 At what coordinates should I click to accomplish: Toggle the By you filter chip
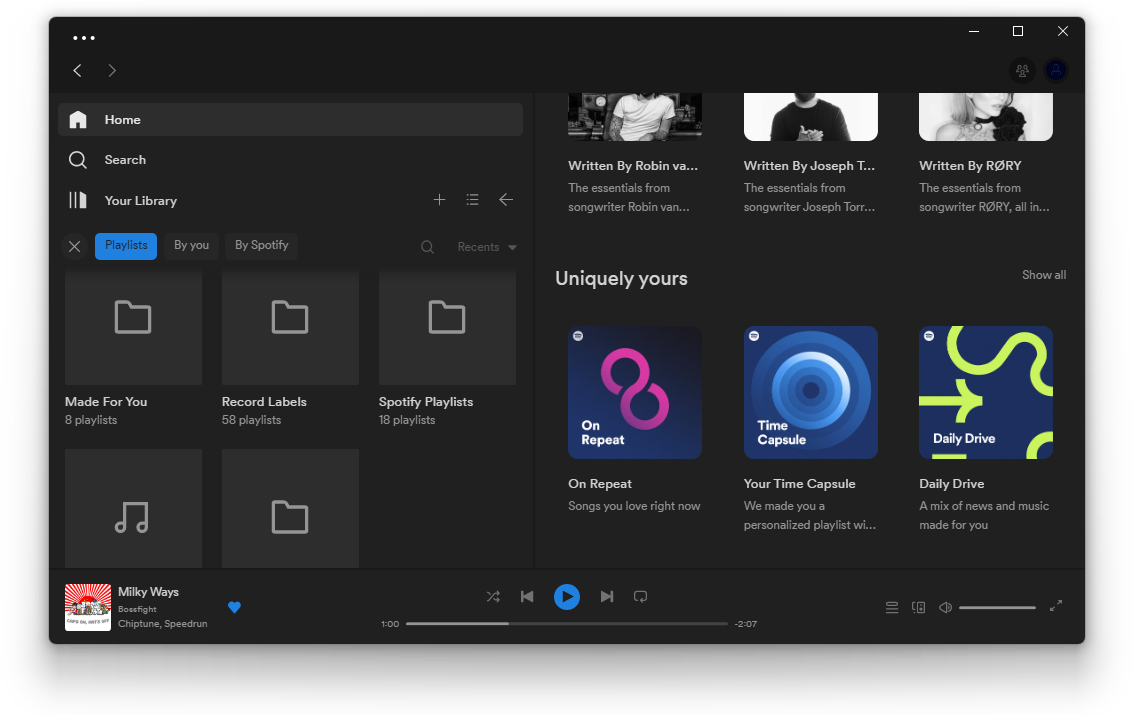[192, 246]
